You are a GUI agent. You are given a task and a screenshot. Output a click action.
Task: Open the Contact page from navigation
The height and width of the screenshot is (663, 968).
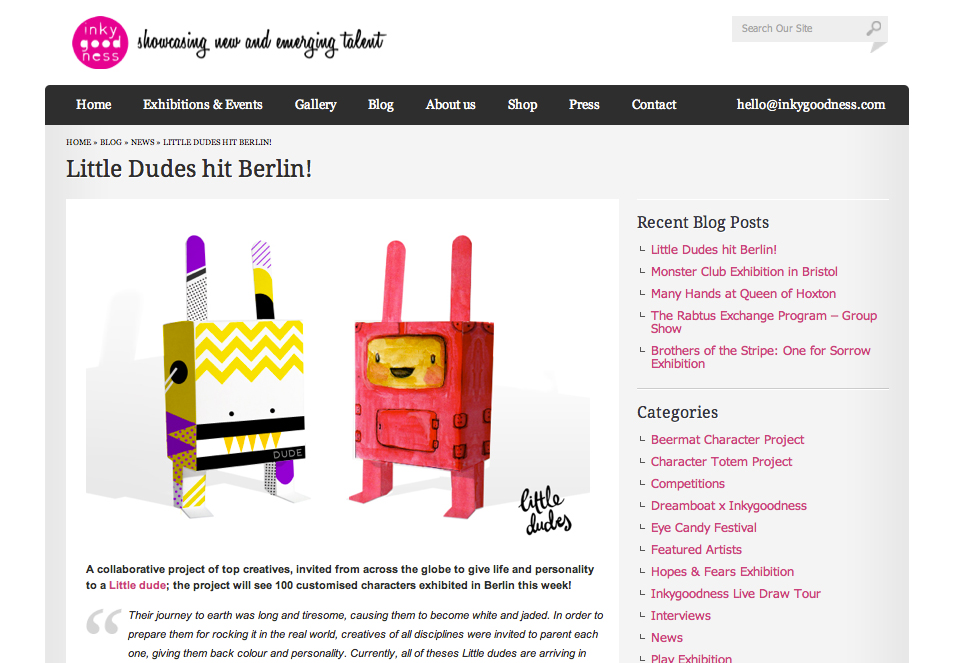click(x=654, y=105)
